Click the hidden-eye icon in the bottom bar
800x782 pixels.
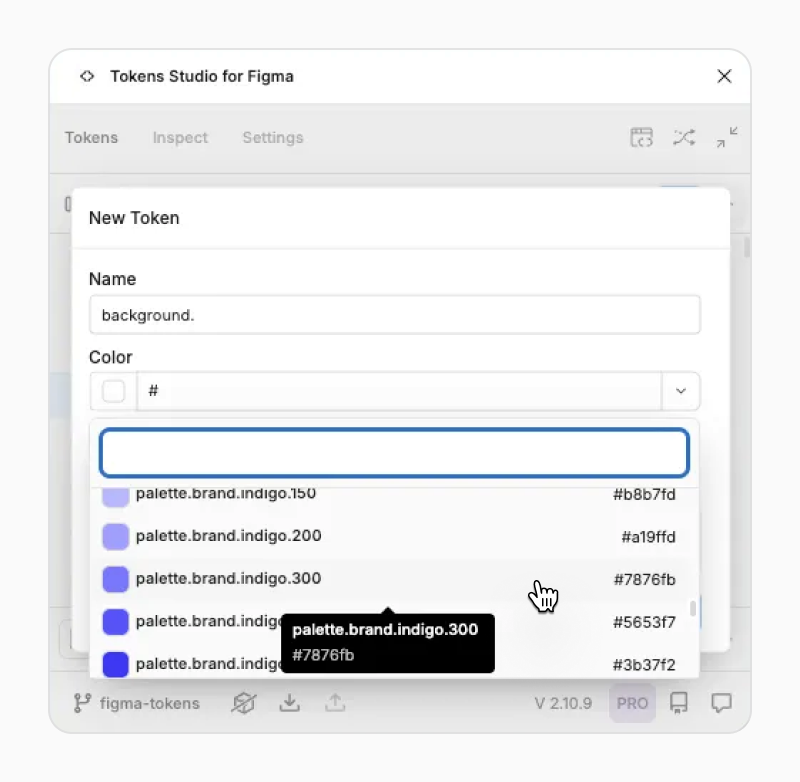pyautogui.click(x=244, y=703)
